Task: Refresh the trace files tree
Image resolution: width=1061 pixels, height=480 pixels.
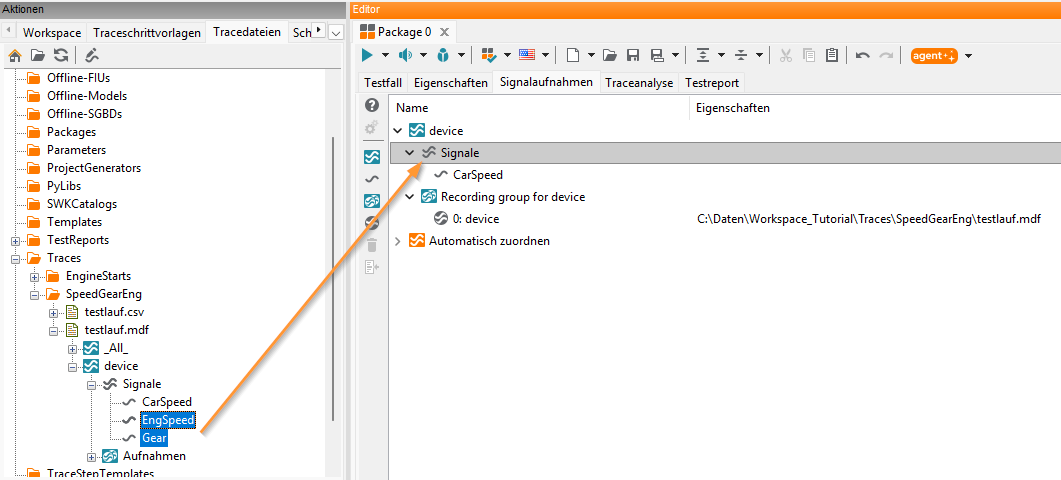Action: [61, 56]
